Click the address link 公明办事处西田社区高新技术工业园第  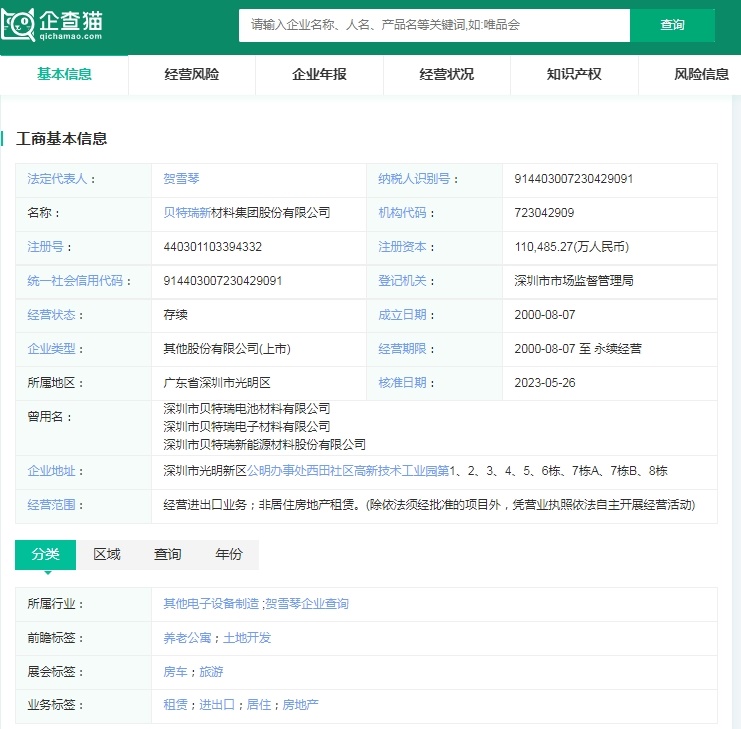click(349, 471)
